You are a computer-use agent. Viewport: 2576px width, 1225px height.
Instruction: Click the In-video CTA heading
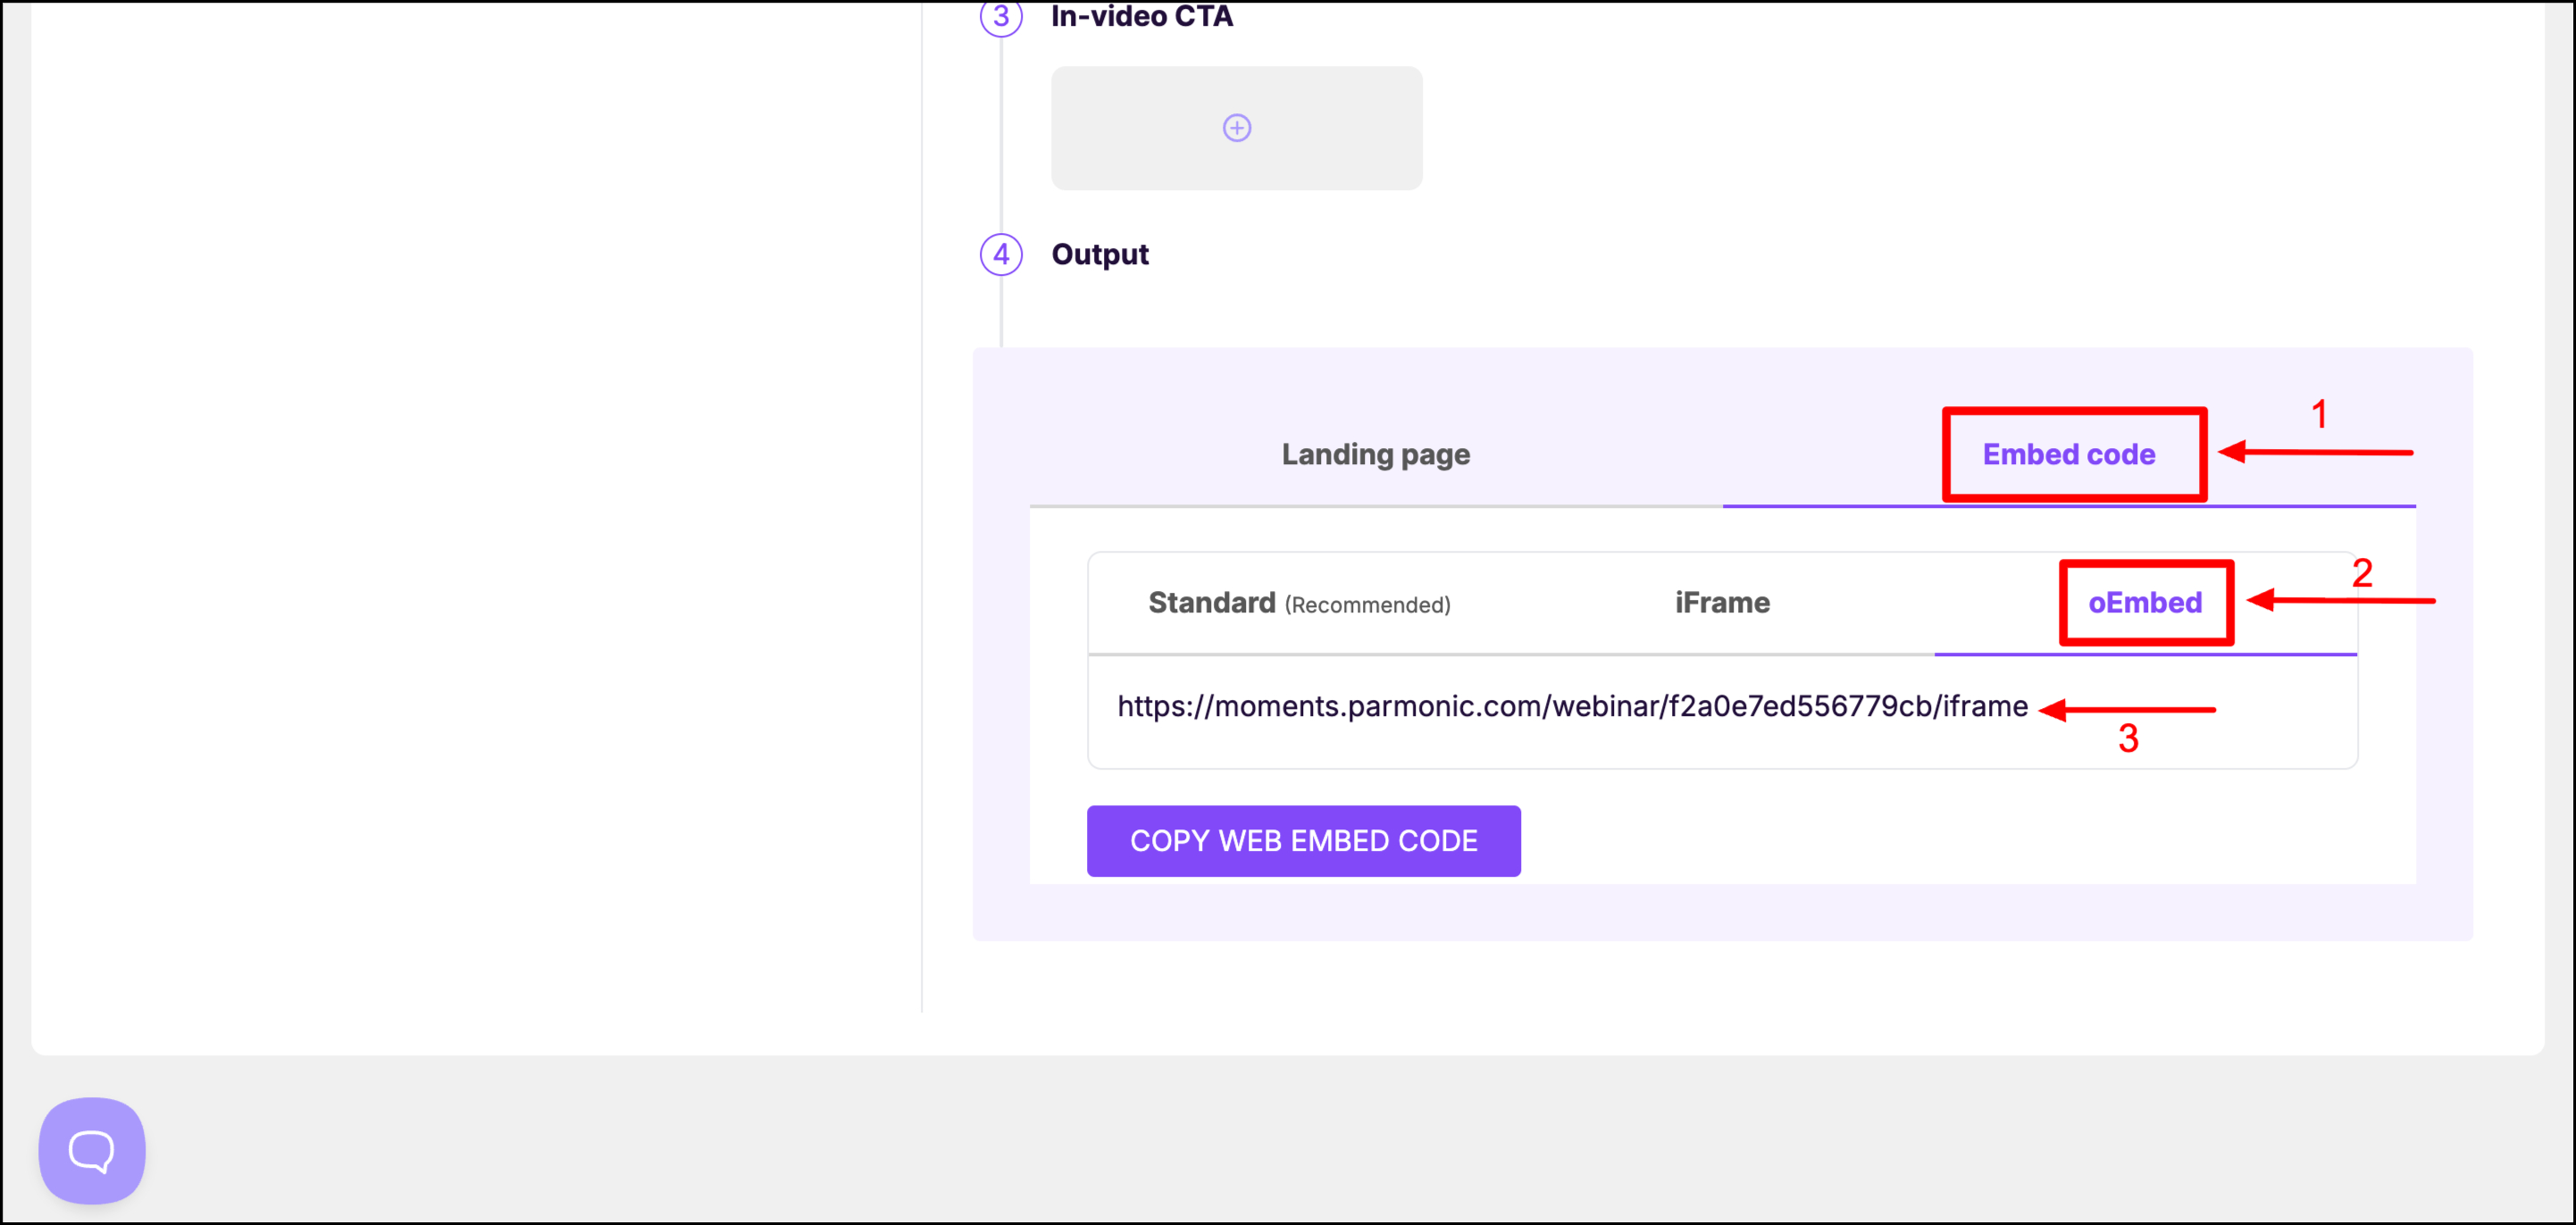(1141, 16)
